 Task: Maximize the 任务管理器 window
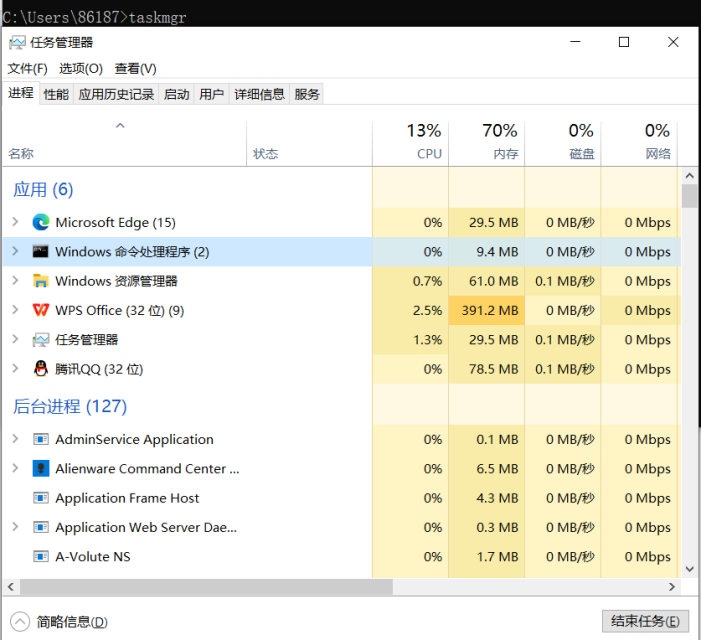[624, 42]
